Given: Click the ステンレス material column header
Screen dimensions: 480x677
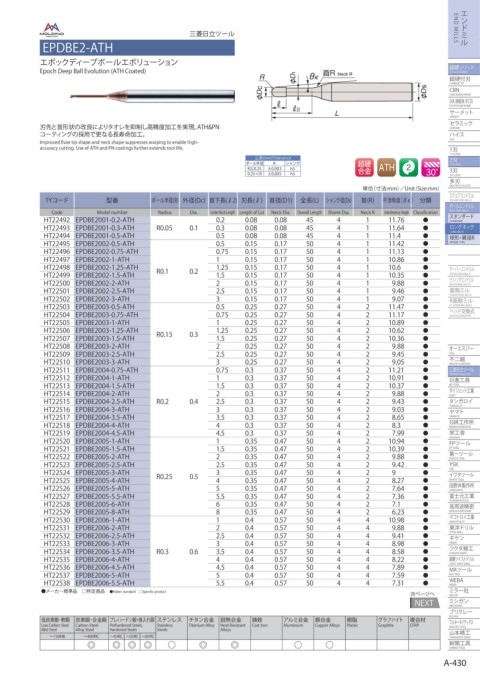Looking at the screenshot, I should tap(171, 625).
